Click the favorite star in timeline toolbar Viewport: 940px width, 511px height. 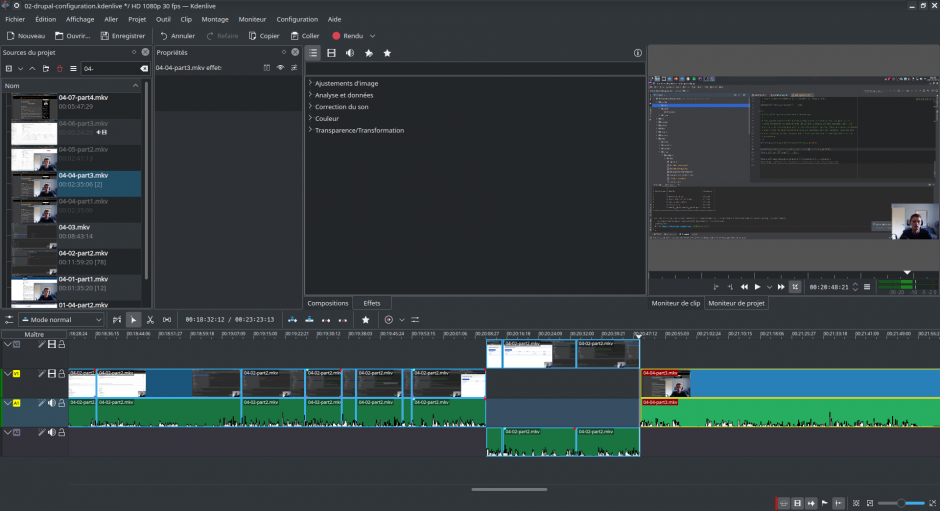[366, 320]
